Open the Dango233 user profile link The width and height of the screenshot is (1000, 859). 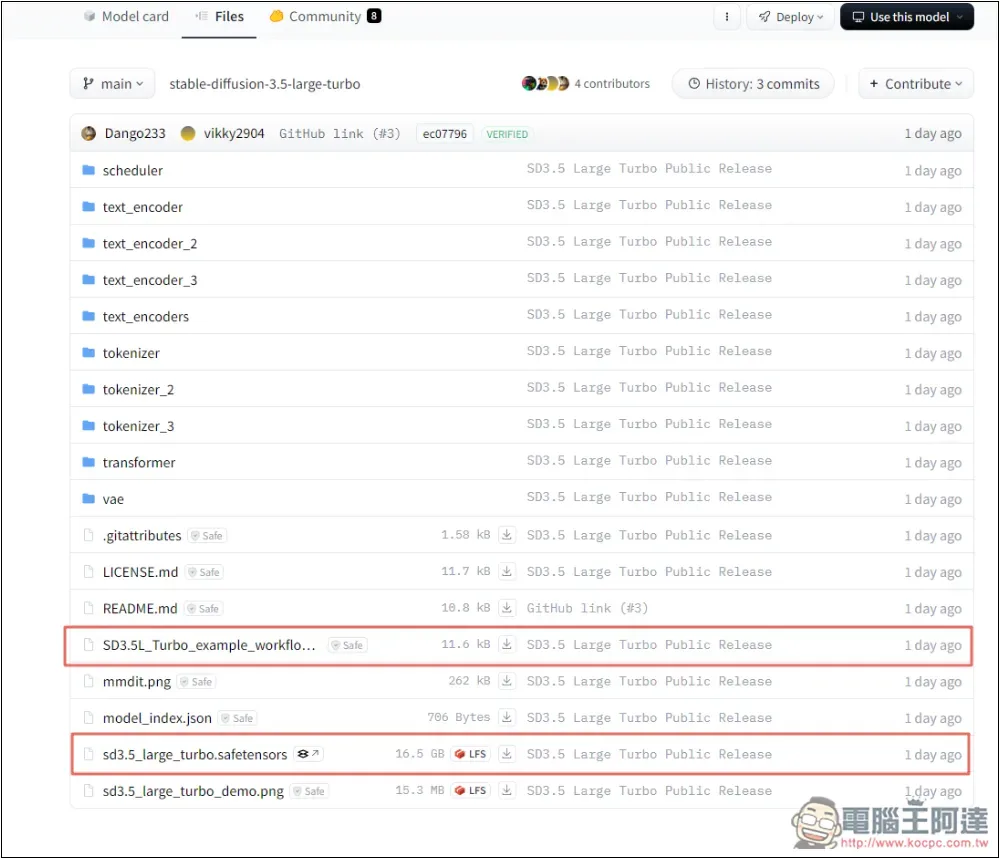pyautogui.click(x=135, y=133)
